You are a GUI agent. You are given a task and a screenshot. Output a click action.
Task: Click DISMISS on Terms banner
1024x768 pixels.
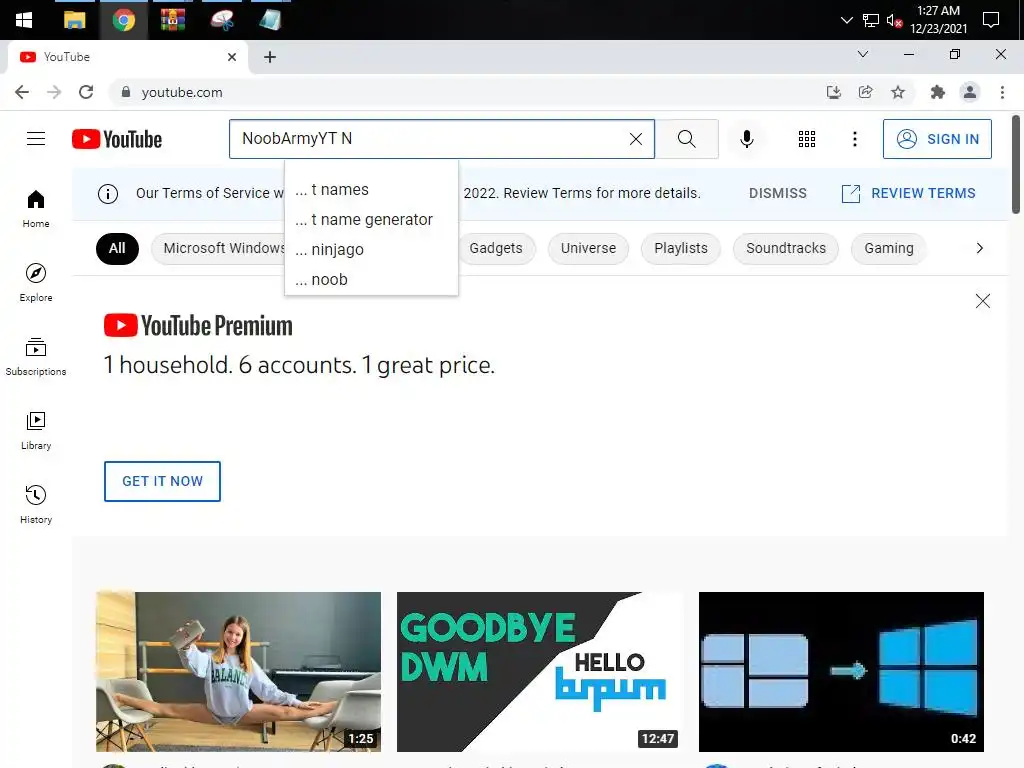point(777,193)
